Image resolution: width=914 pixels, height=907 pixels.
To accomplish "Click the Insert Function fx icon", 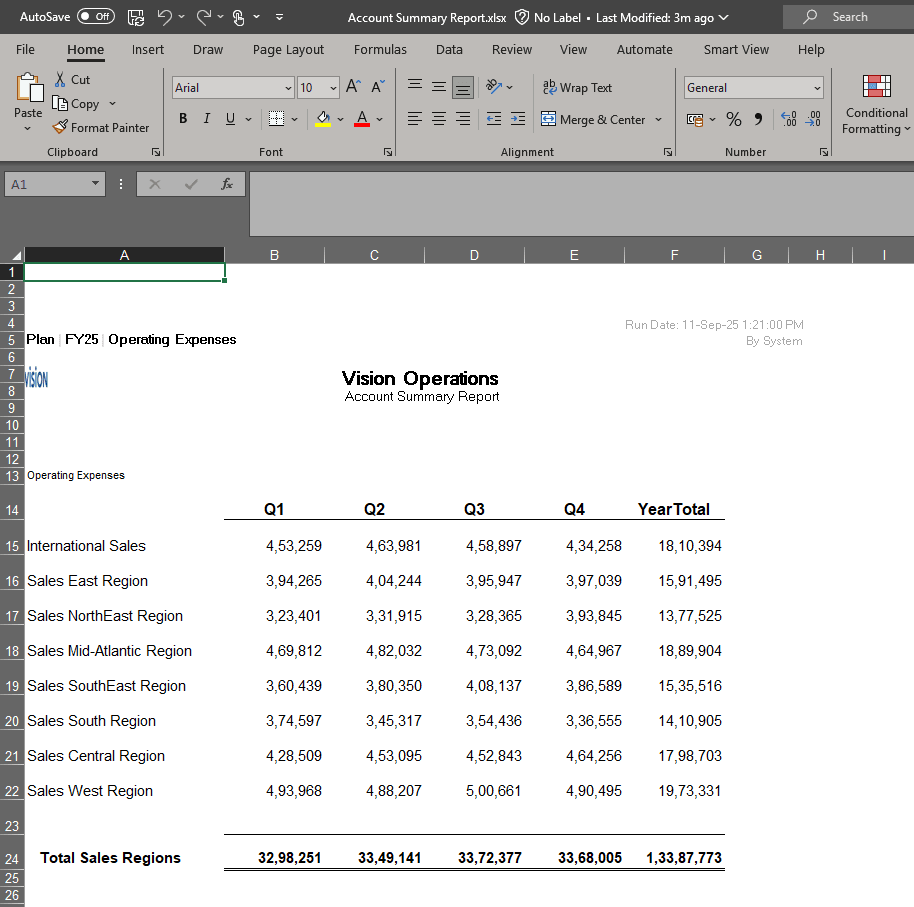I will (x=227, y=184).
